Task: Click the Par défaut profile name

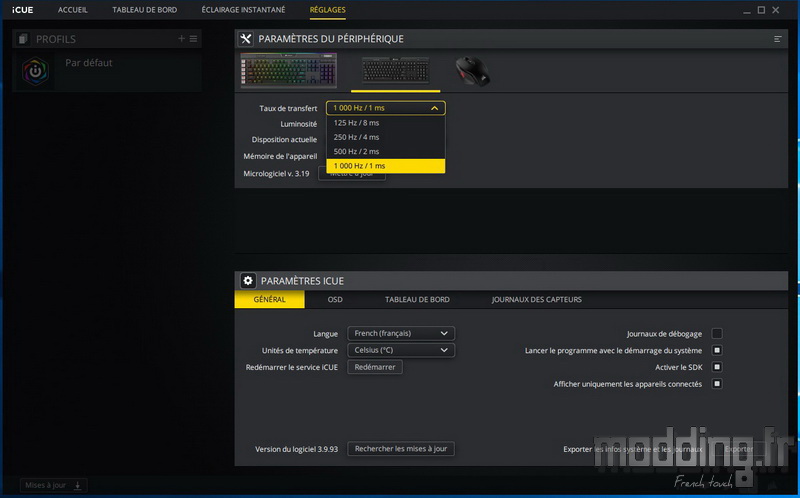Action: [89, 63]
